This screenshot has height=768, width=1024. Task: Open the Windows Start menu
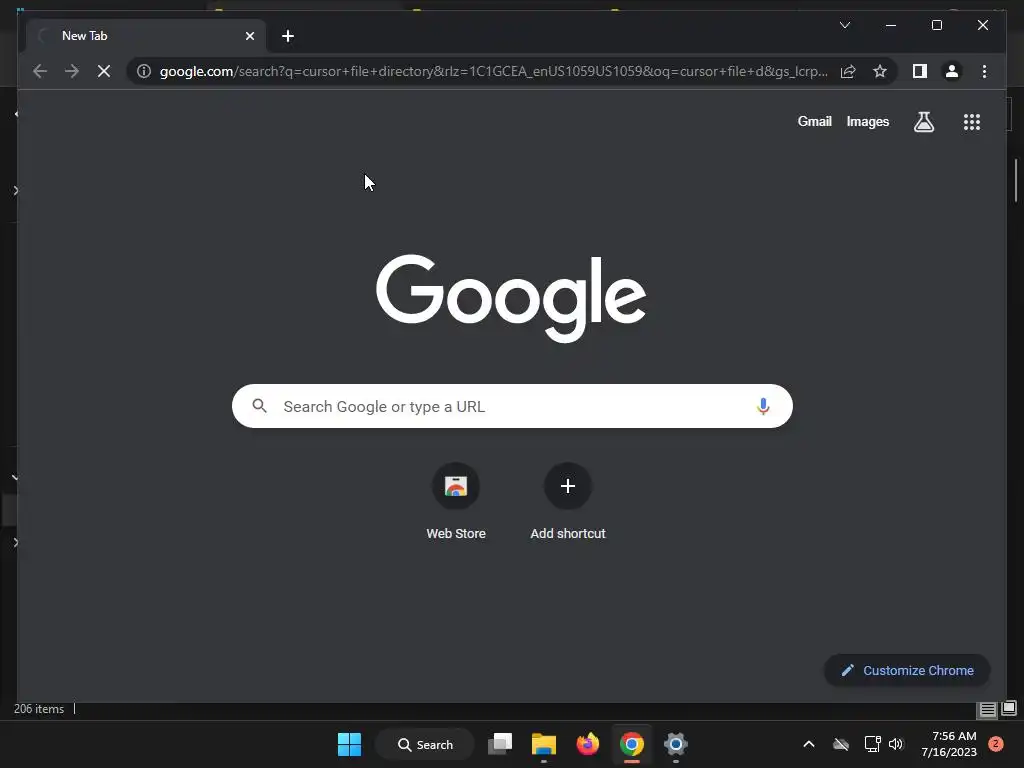[349, 744]
